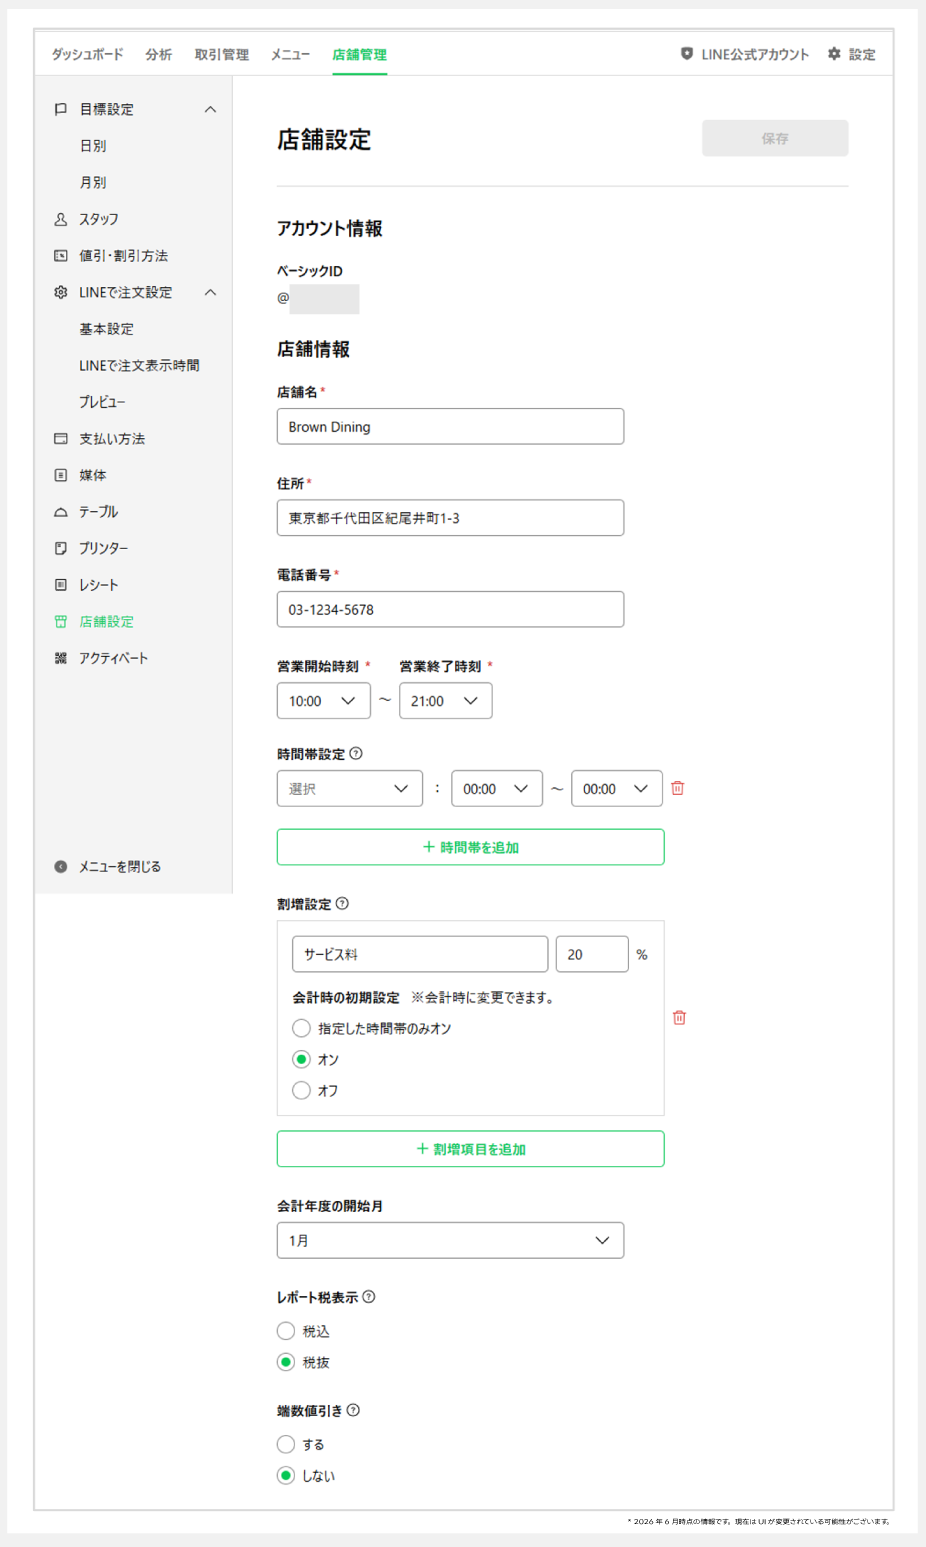
Task: Open 基本設定 in the sidebar
Action: (107, 329)
